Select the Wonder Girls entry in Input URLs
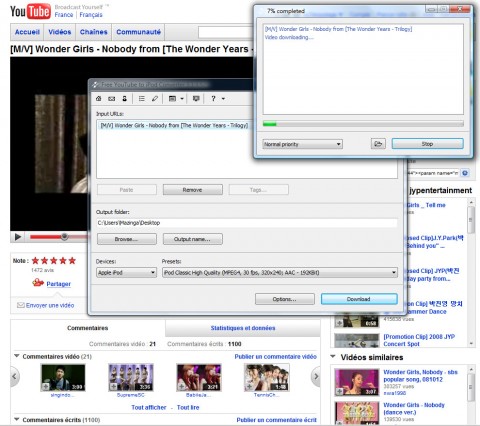The width and height of the screenshot is (480, 426). click(174, 125)
